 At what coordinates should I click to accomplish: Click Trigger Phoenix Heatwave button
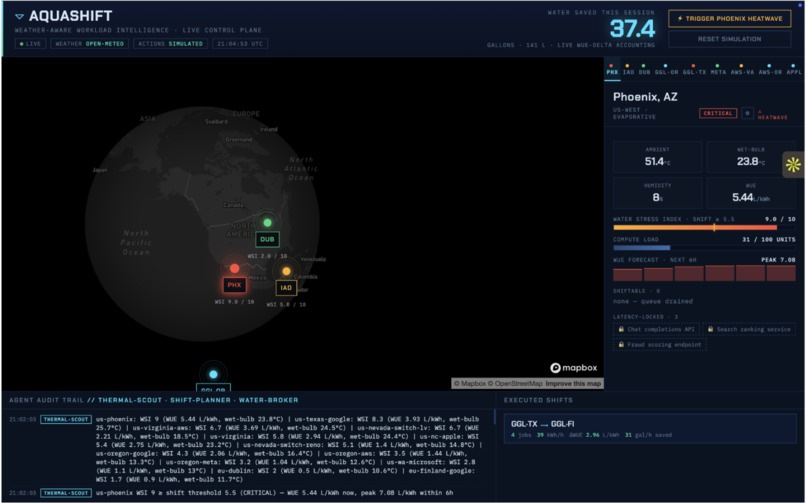[x=729, y=18]
